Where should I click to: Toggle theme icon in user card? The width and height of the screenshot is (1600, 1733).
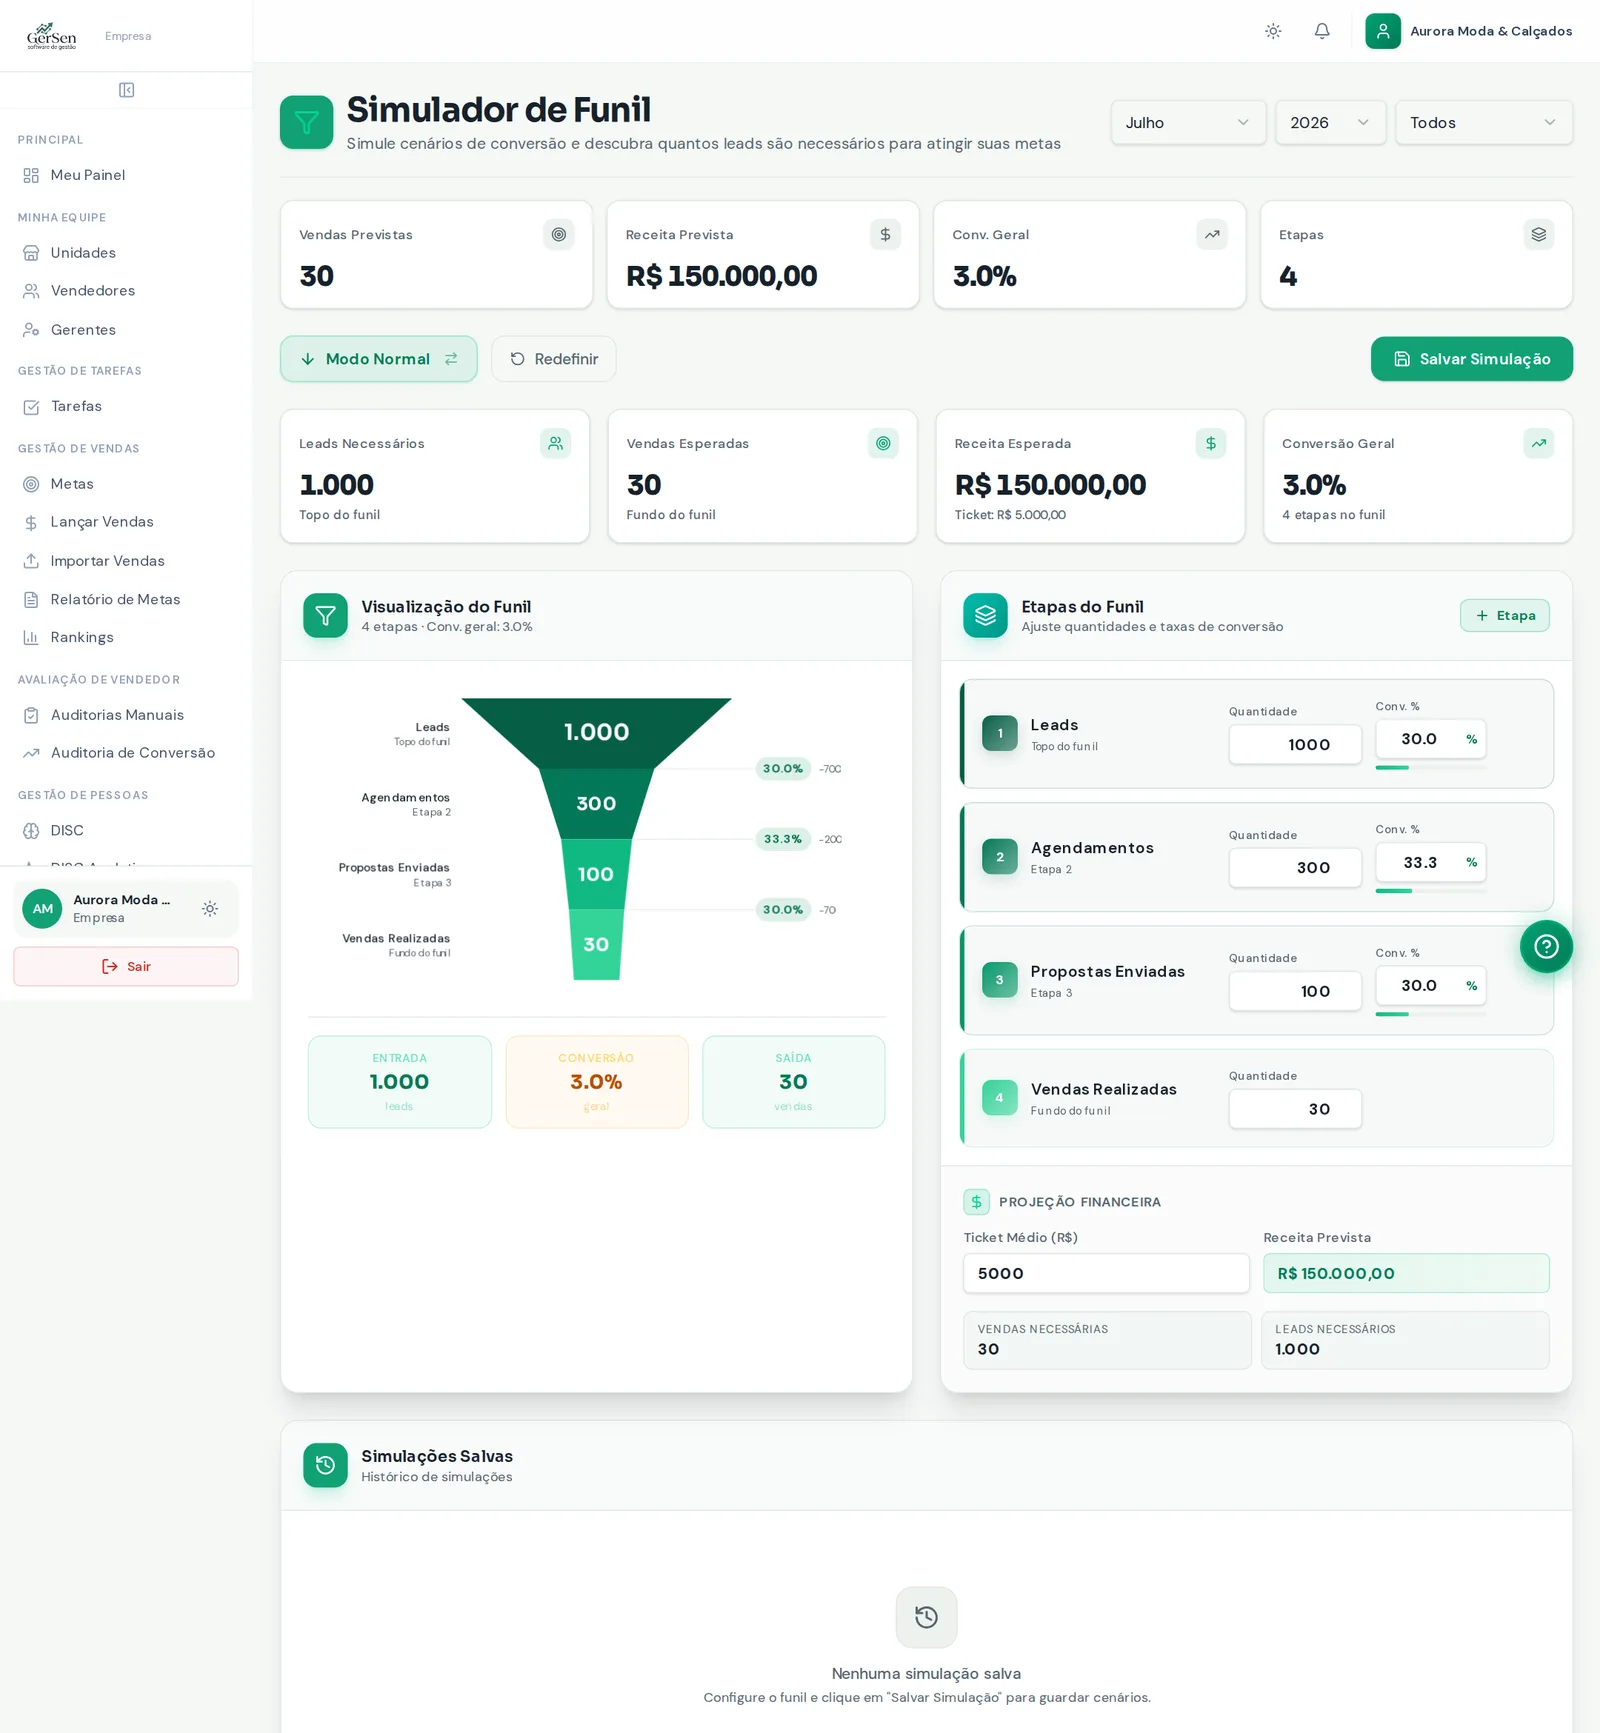coord(210,909)
